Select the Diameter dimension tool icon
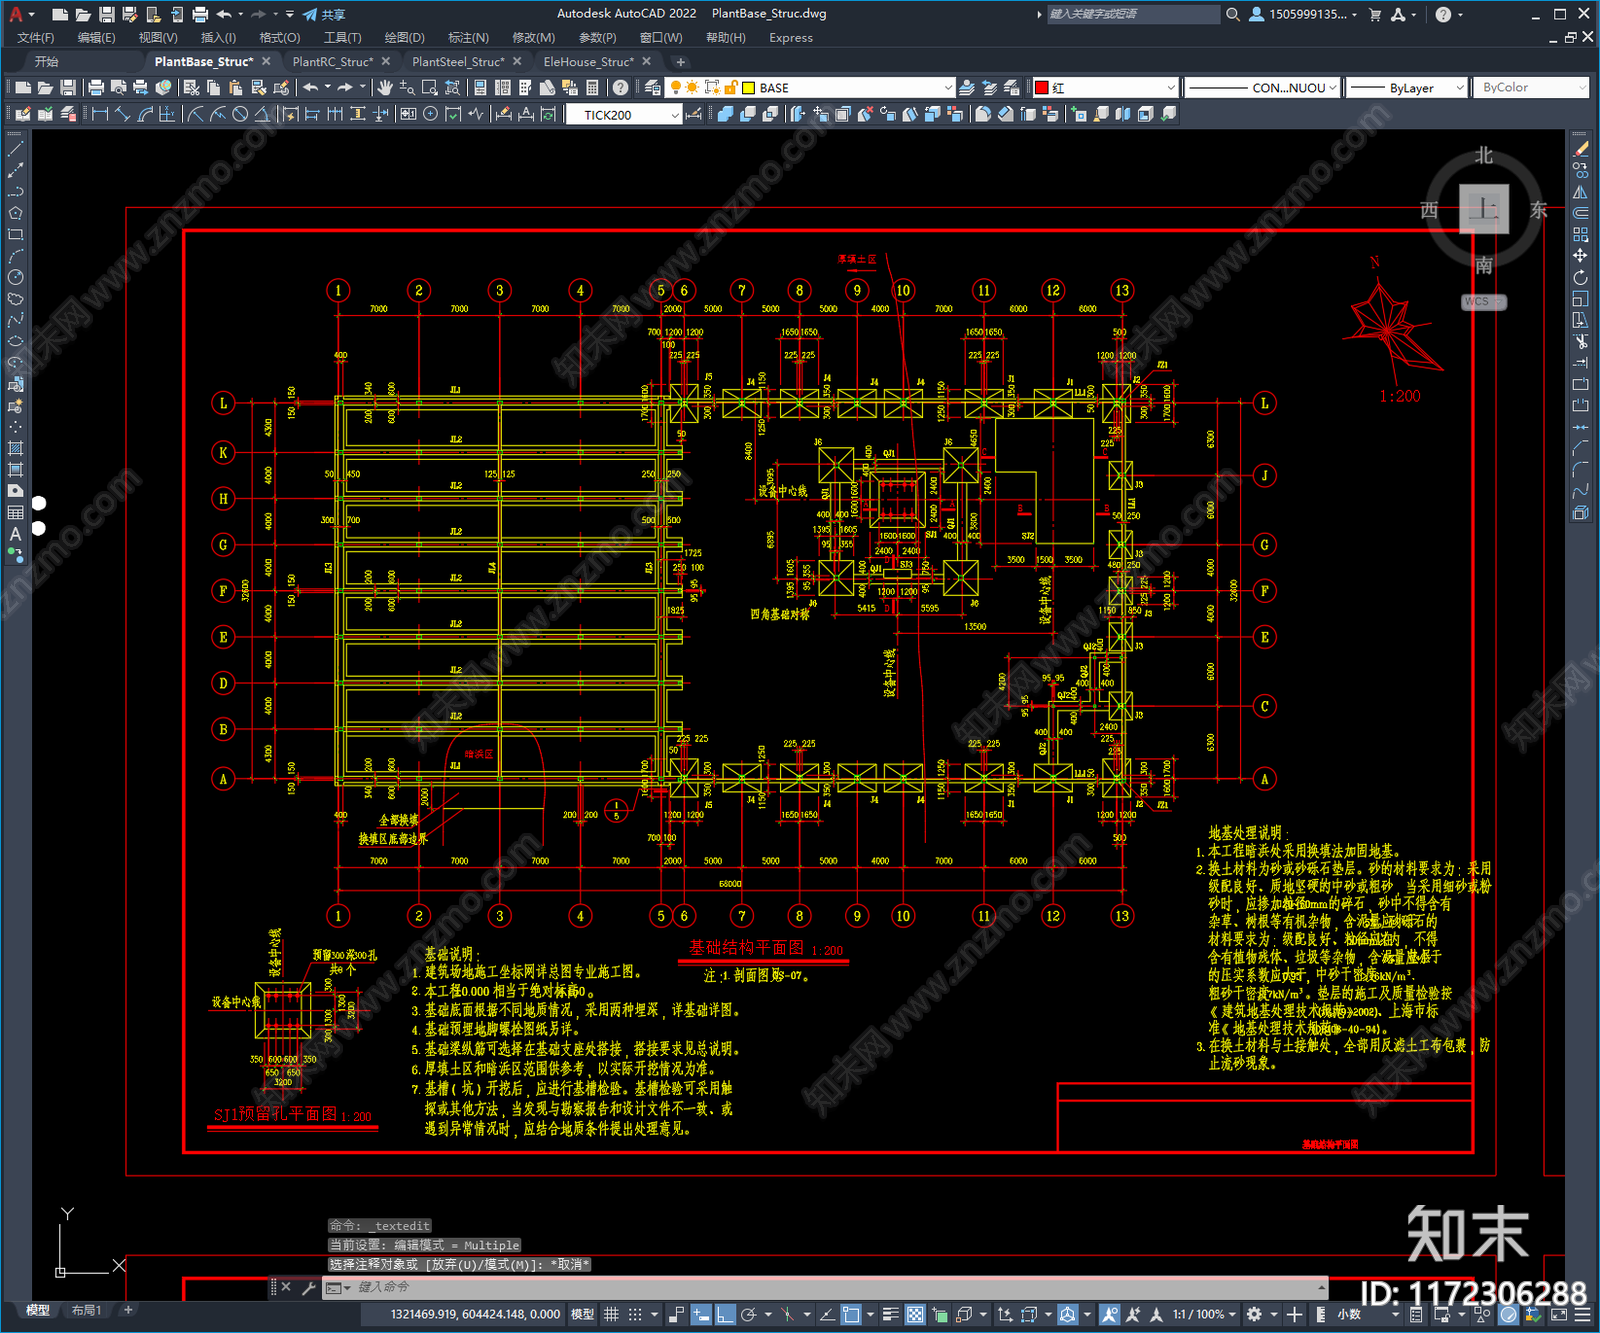The height and width of the screenshot is (1333, 1600). 240,114
